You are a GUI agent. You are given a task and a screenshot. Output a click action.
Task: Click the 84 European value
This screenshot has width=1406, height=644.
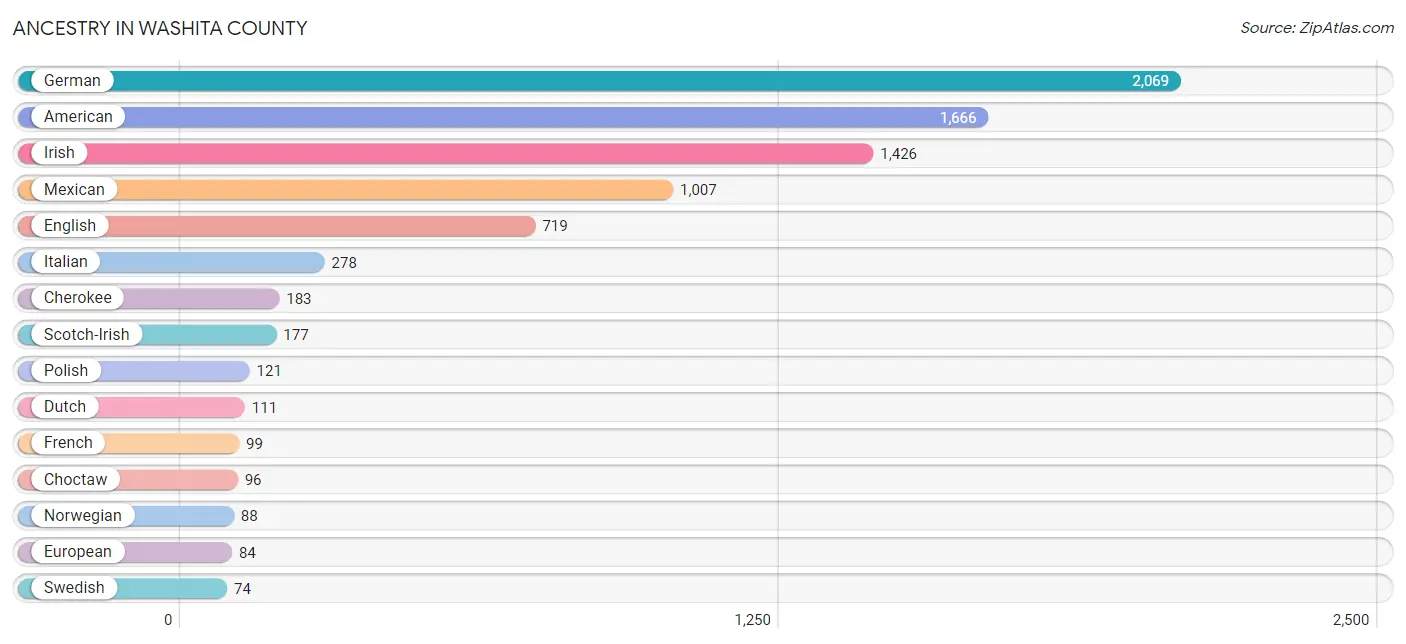click(247, 553)
